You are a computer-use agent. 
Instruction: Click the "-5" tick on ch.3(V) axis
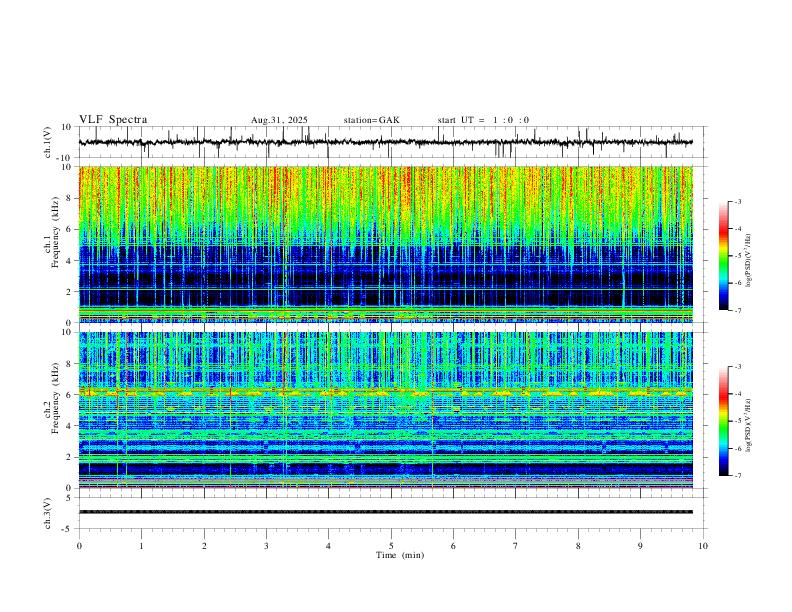(x=67, y=529)
